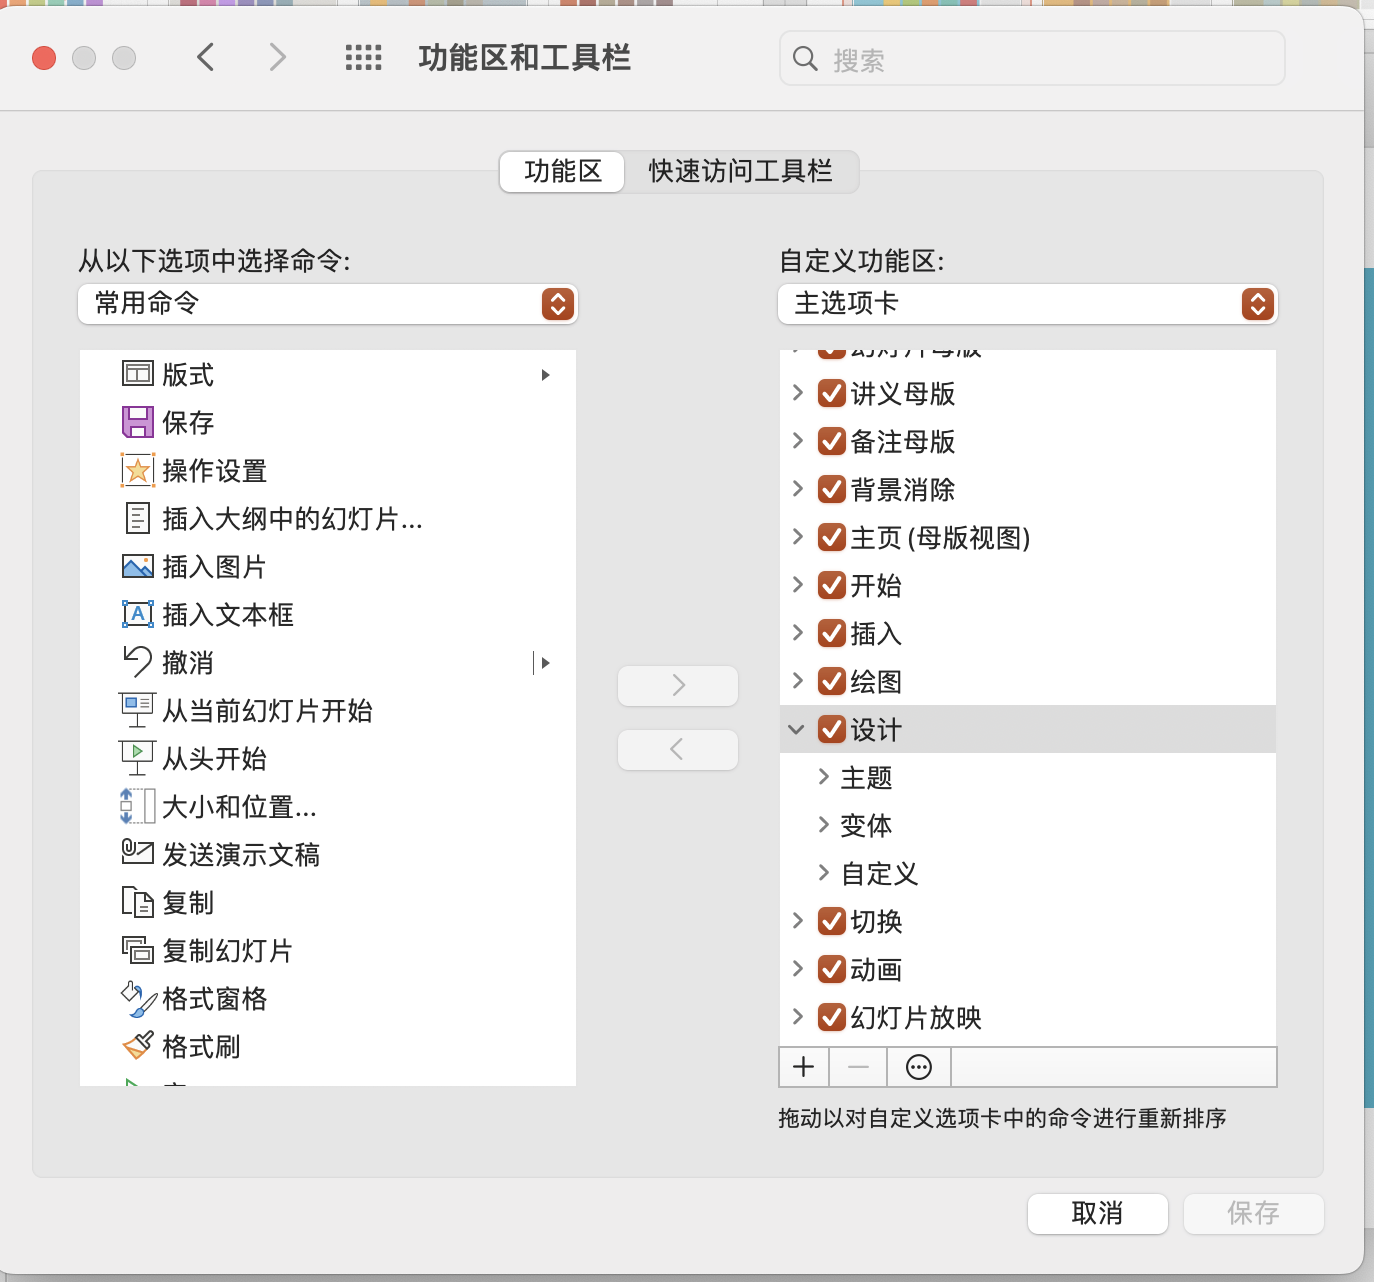Click the plus button to add a tab
Image resolution: width=1374 pixels, height=1282 pixels.
[x=803, y=1066]
